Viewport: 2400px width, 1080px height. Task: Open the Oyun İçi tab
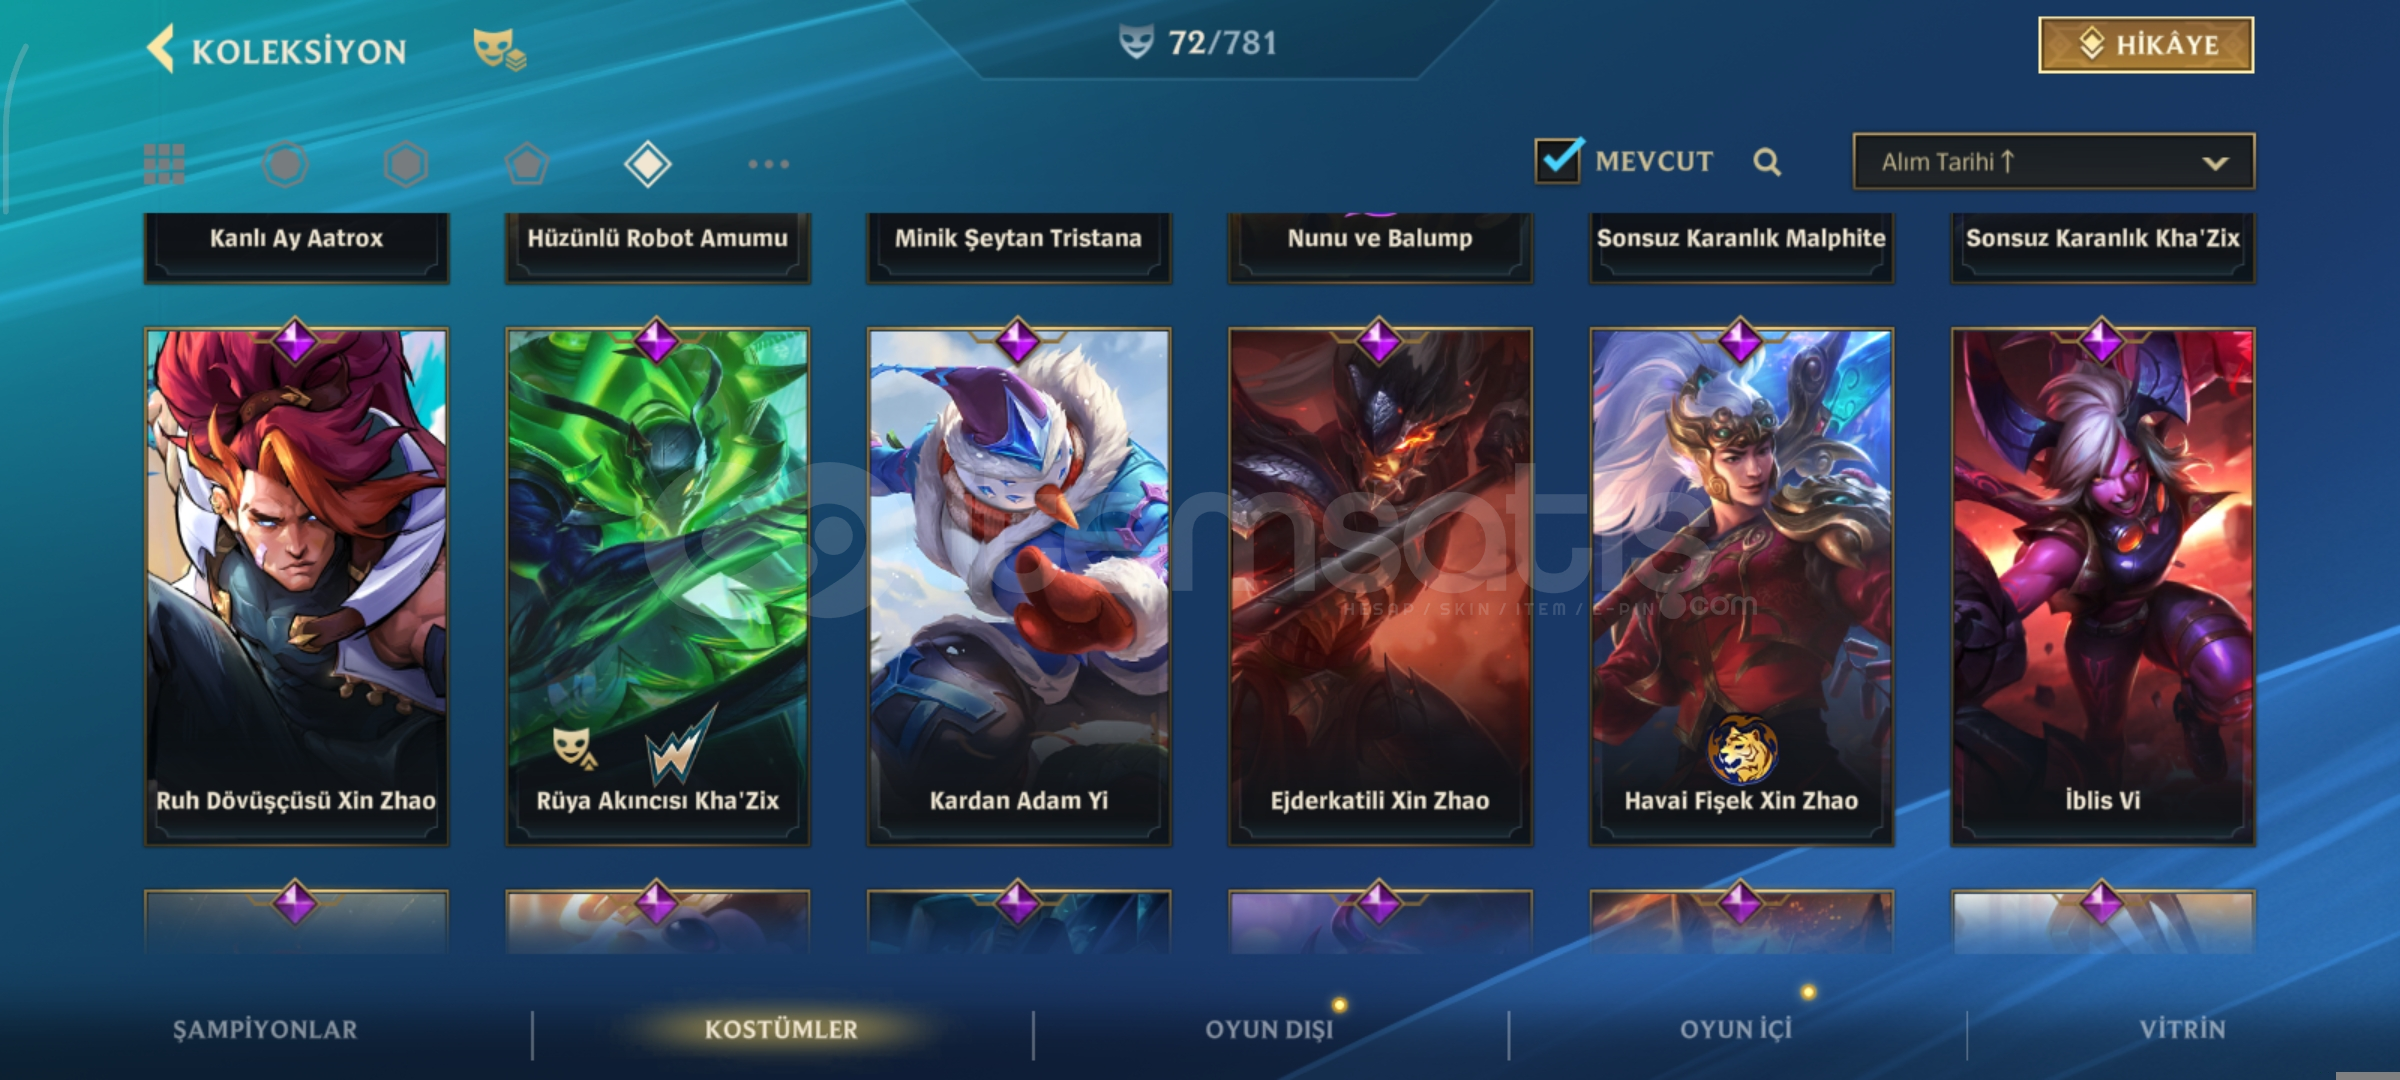[x=1736, y=1030]
